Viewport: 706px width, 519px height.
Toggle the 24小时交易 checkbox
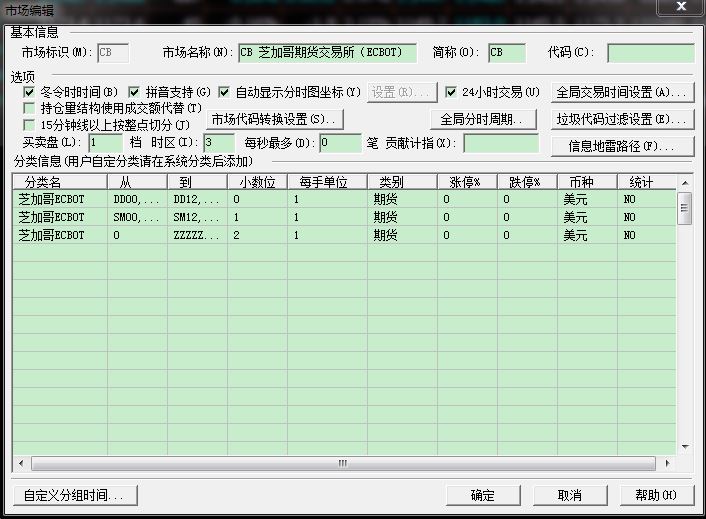pyautogui.click(x=451, y=92)
